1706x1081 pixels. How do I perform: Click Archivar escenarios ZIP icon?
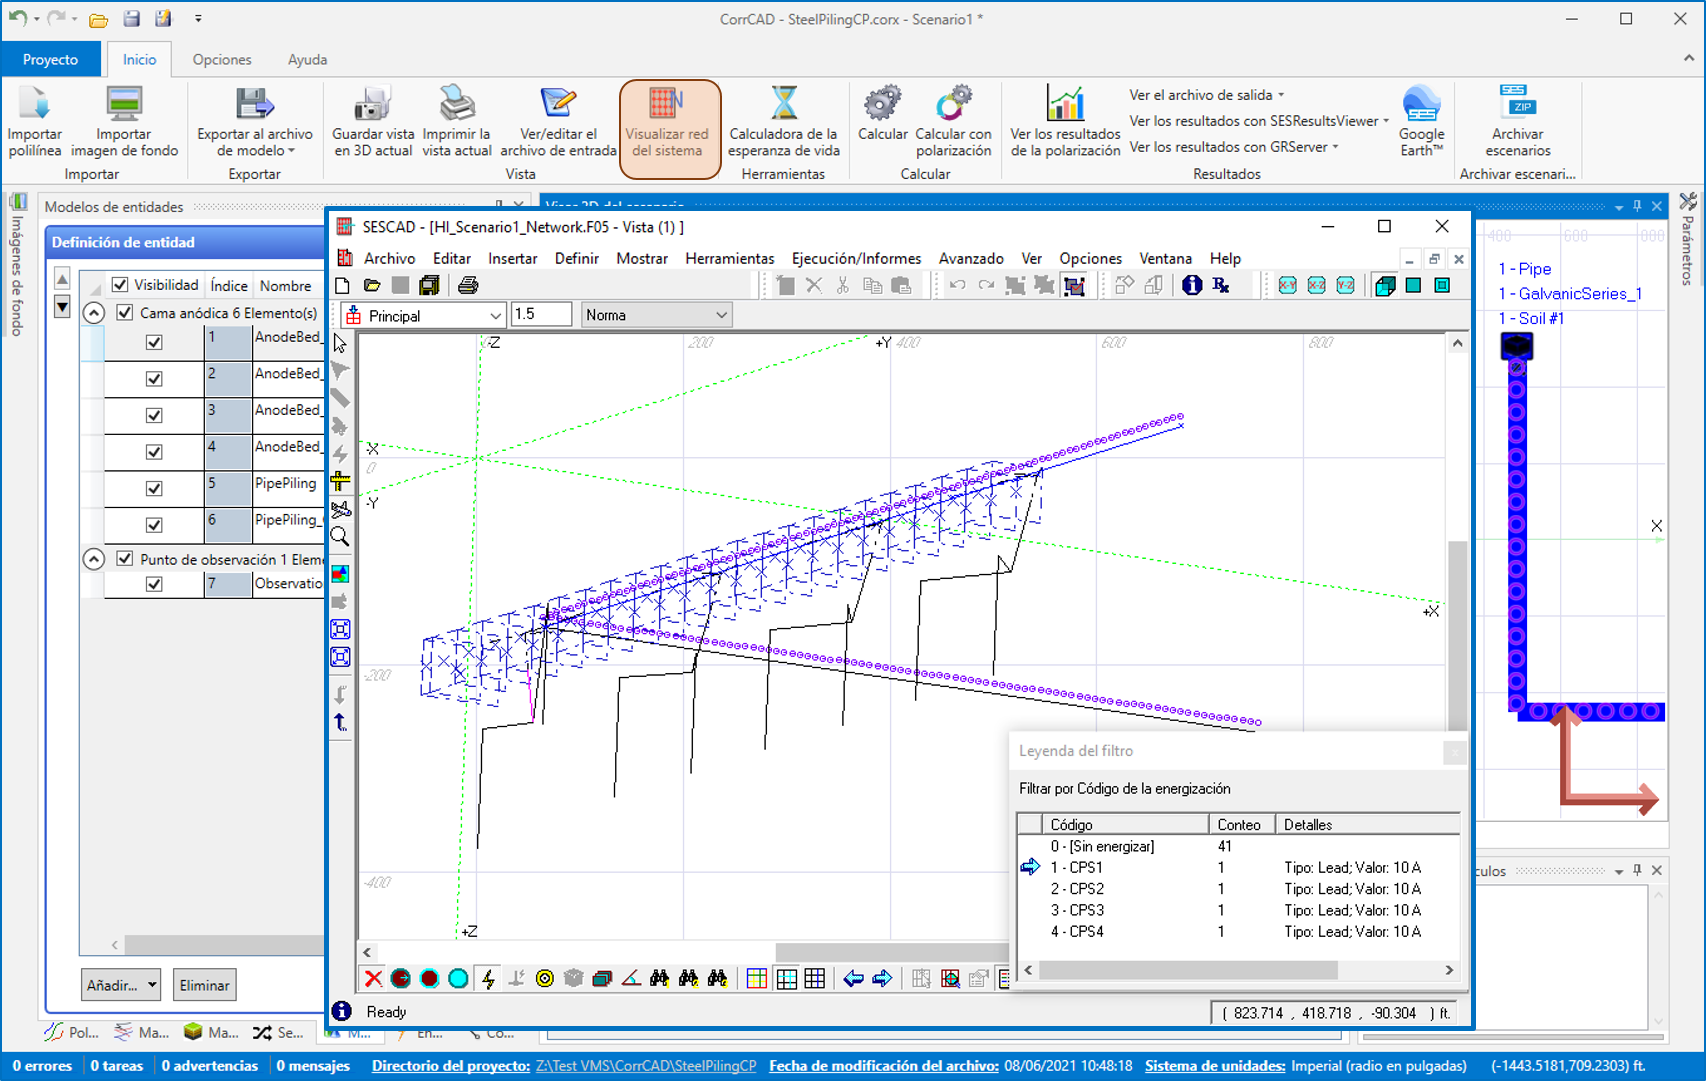tap(1518, 102)
